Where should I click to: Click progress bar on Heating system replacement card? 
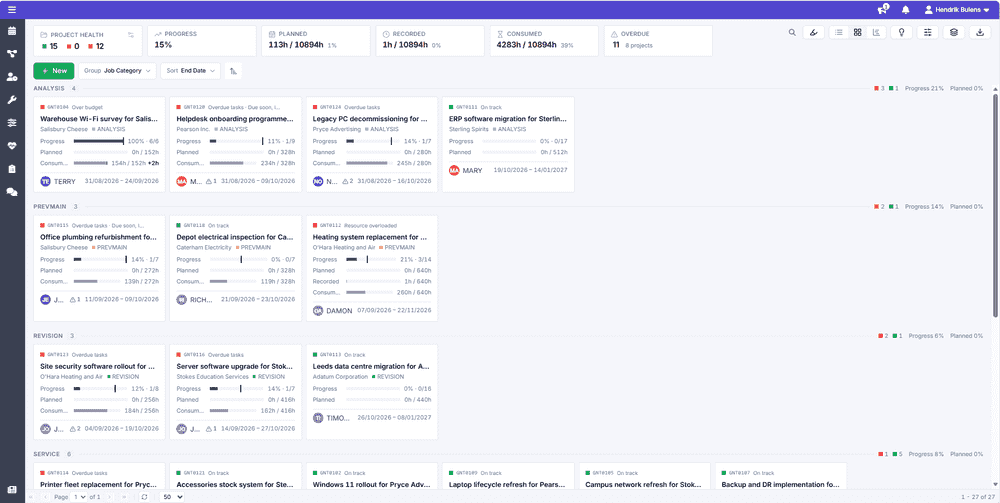pos(371,259)
